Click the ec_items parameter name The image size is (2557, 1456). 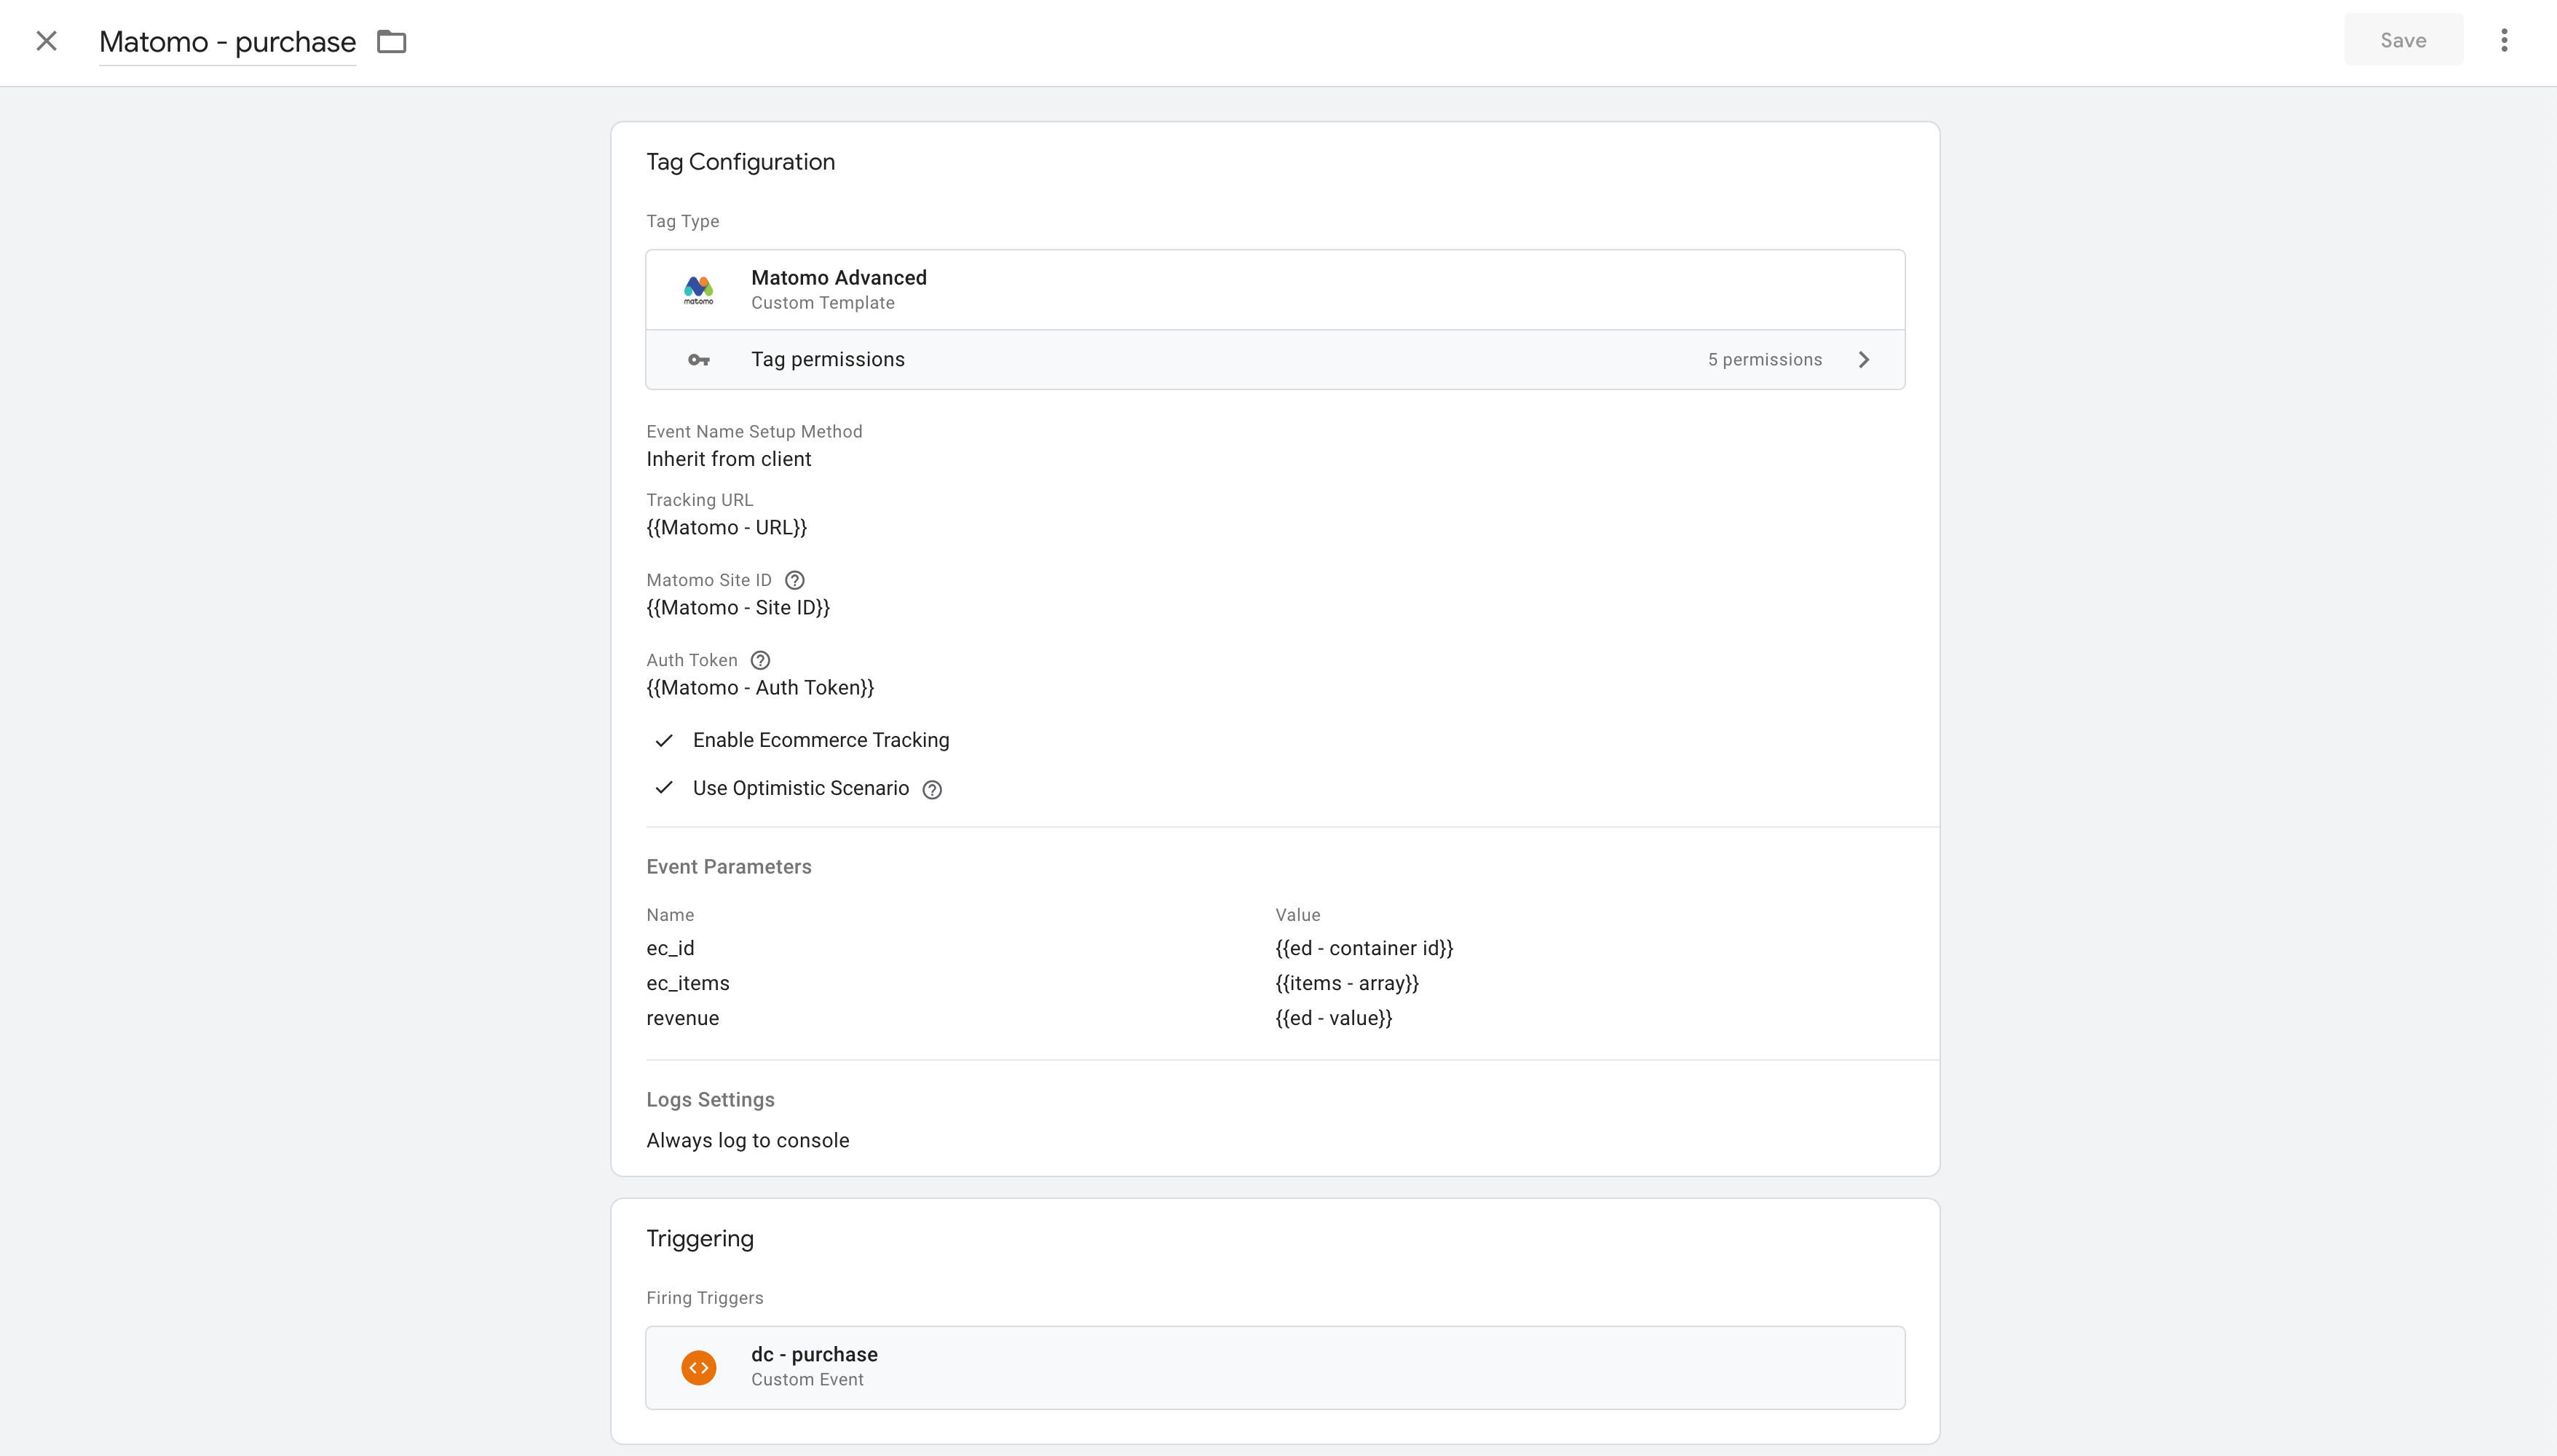coord(688,983)
